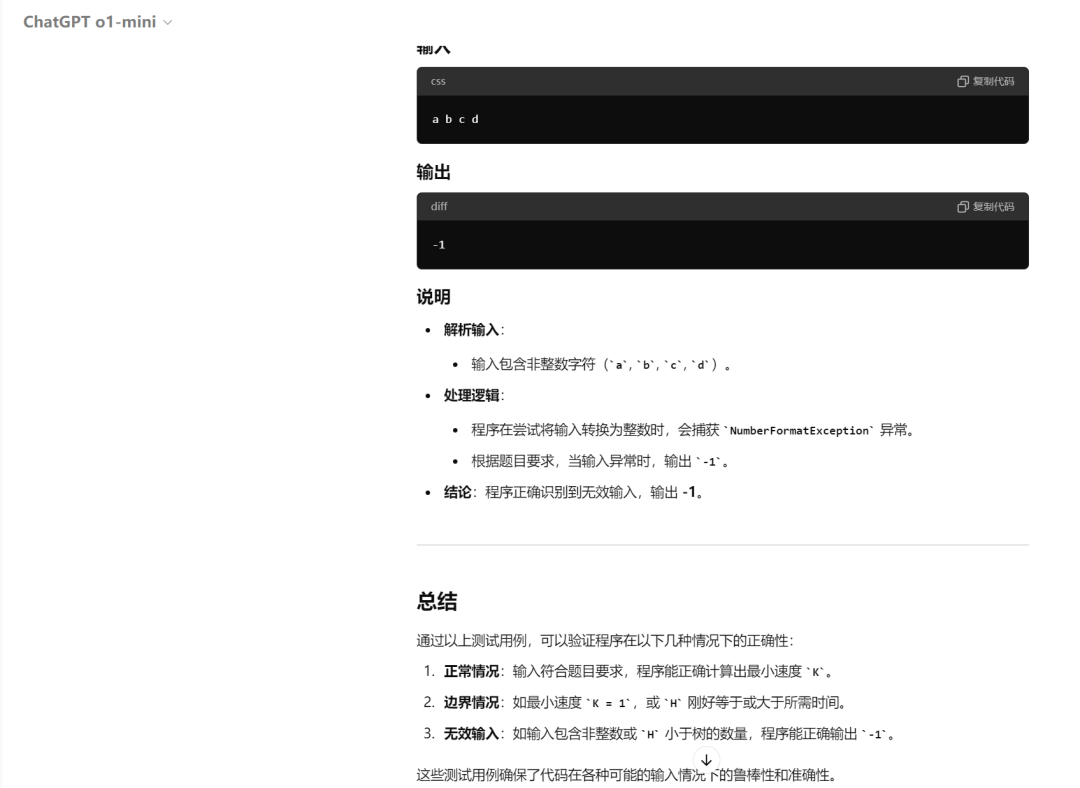Click the 'a b c d' code text

(x=455, y=119)
